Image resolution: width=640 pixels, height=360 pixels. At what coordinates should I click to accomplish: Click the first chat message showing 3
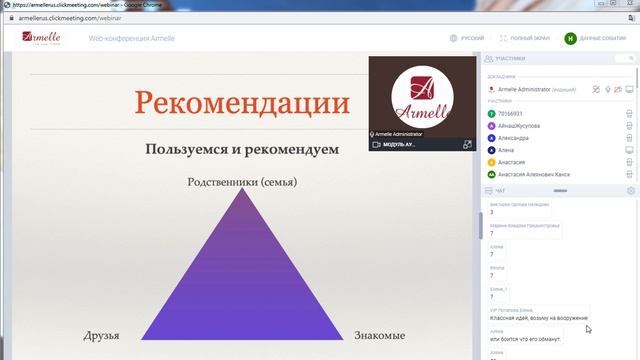click(x=520, y=209)
